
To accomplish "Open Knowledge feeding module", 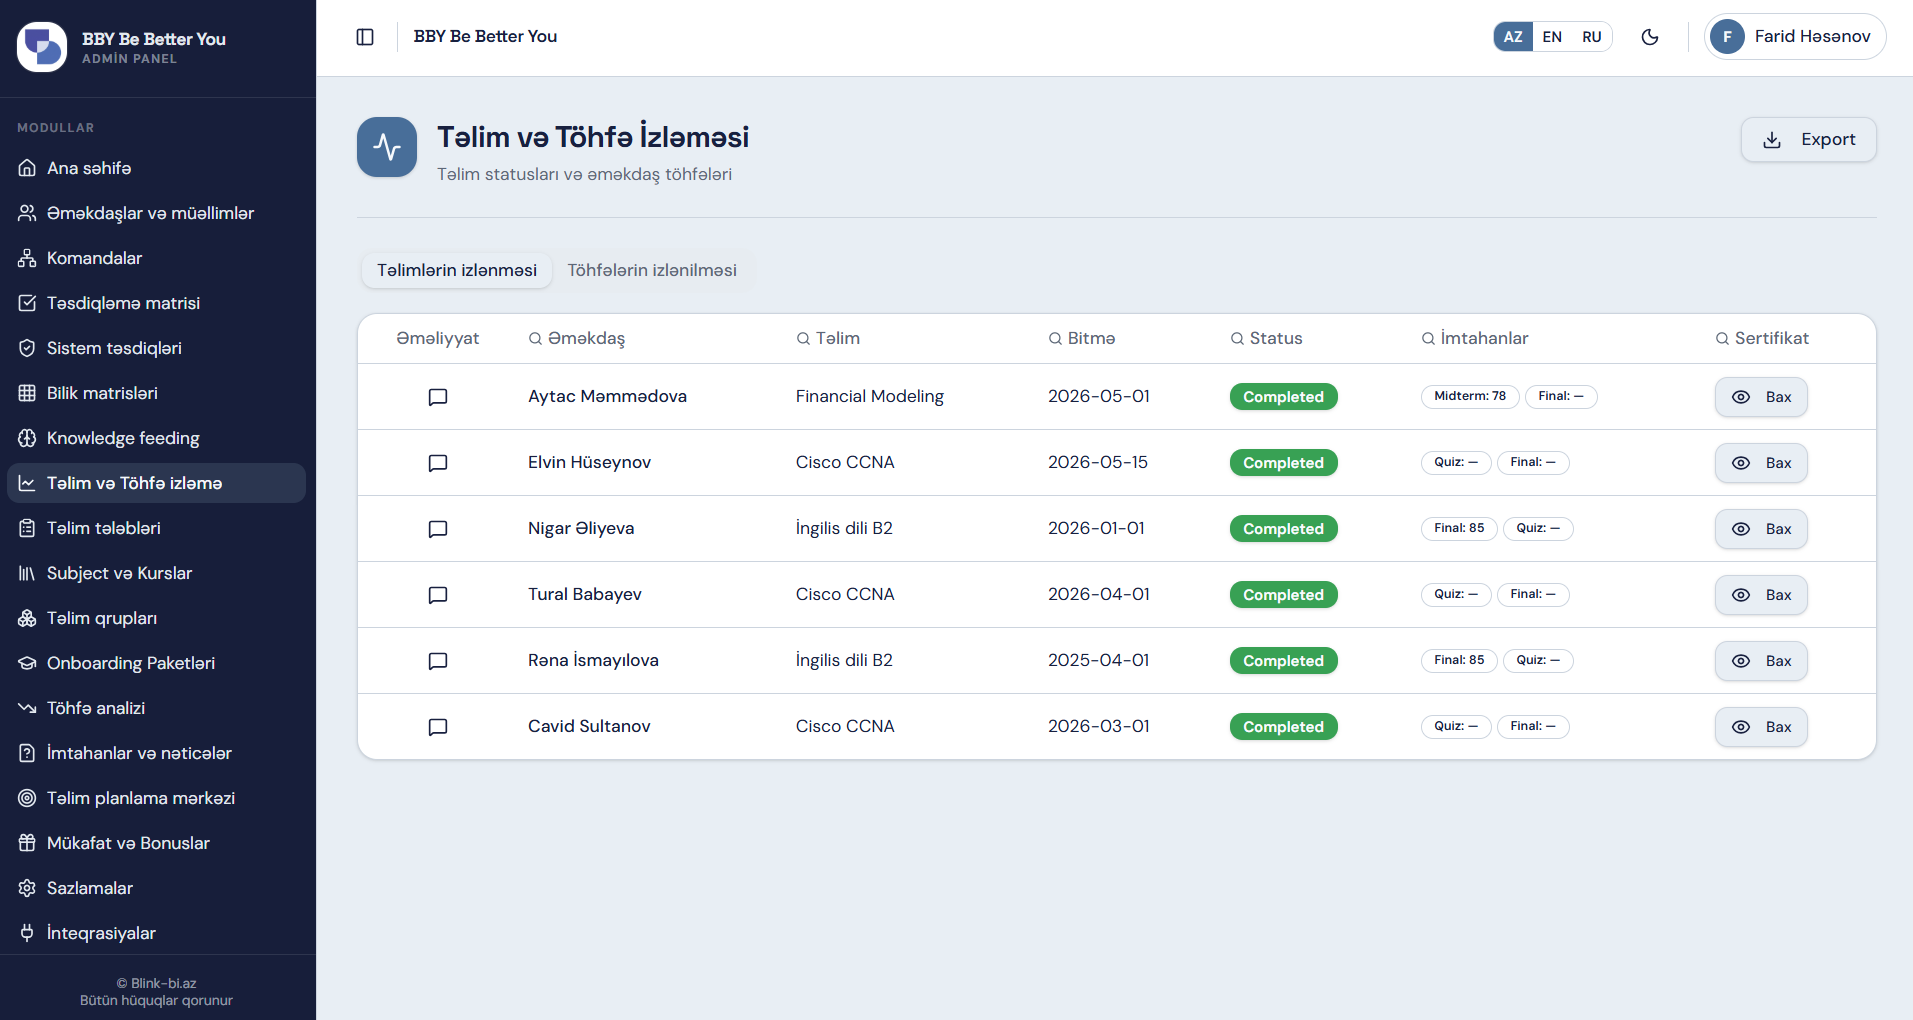I will 156,438.
